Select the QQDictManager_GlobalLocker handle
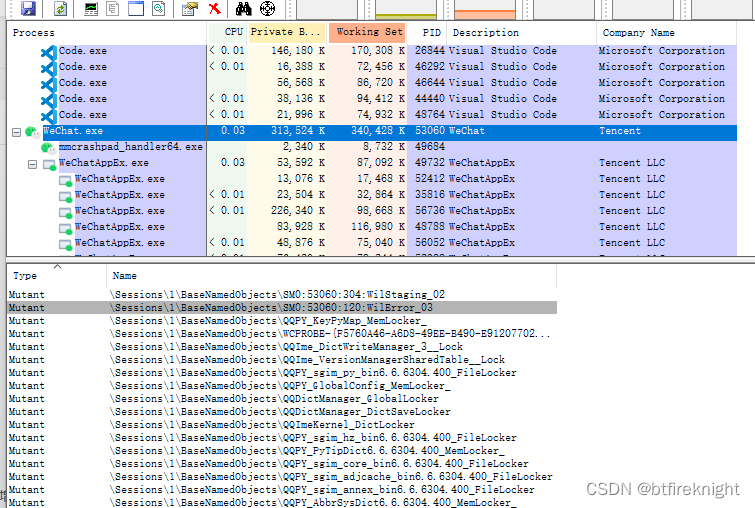The image size is (755, 508). (x=282, y=399)
